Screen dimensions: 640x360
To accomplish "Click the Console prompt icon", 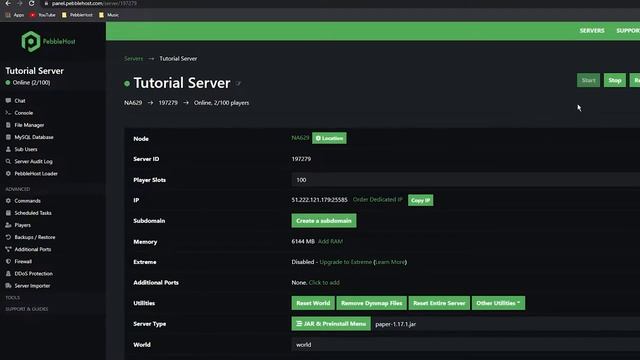I will 8,113.
